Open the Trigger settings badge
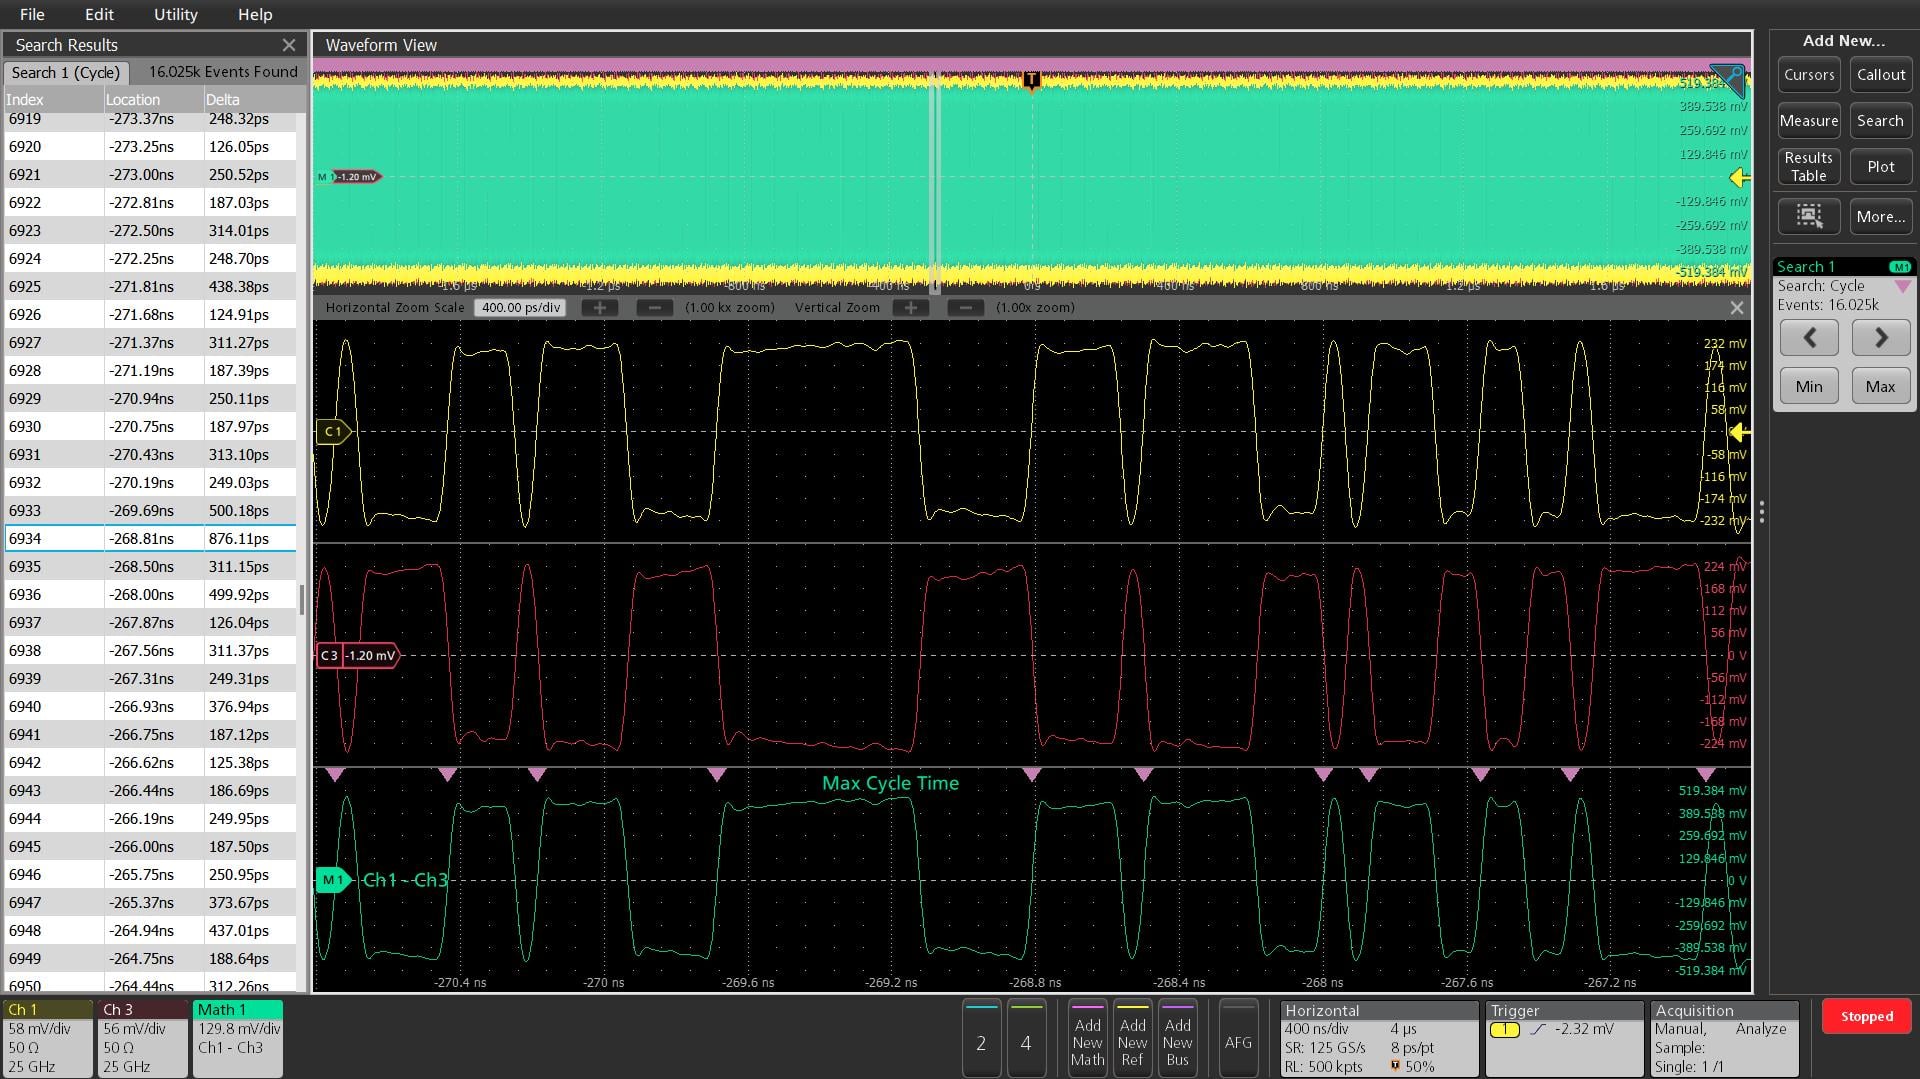 pos(1564,1038)
